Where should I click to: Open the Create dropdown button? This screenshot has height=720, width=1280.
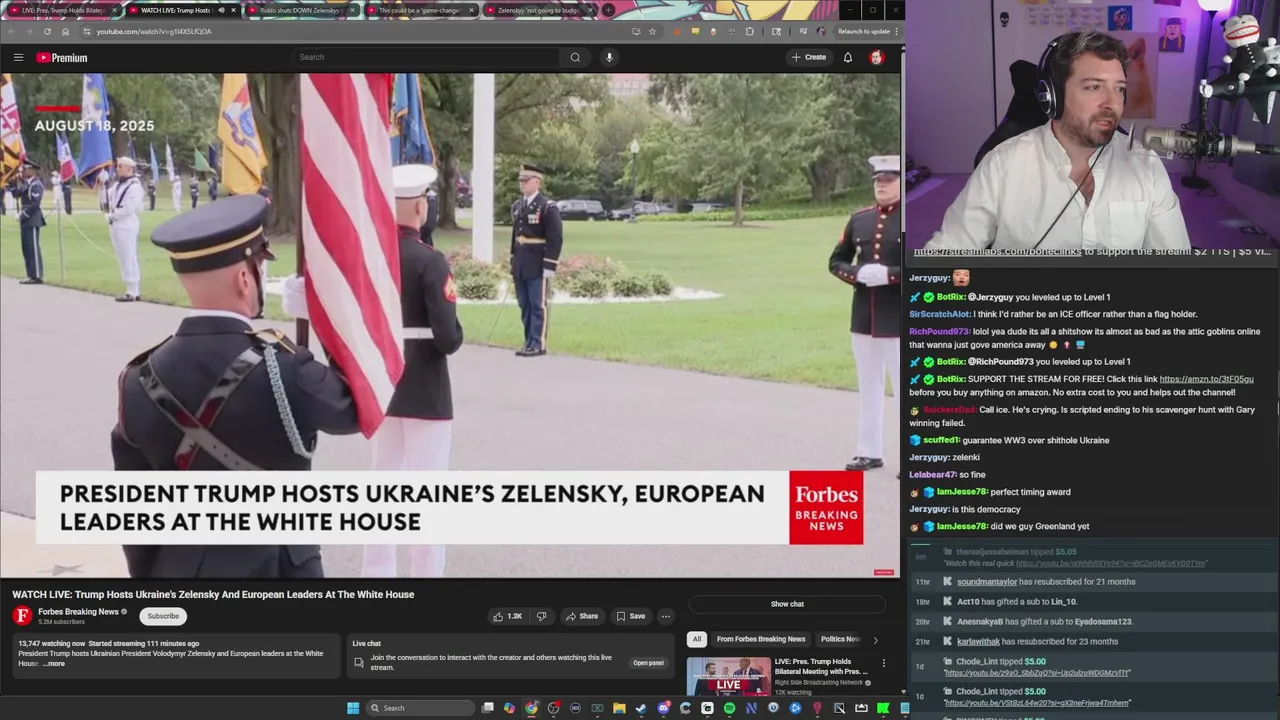809,57
